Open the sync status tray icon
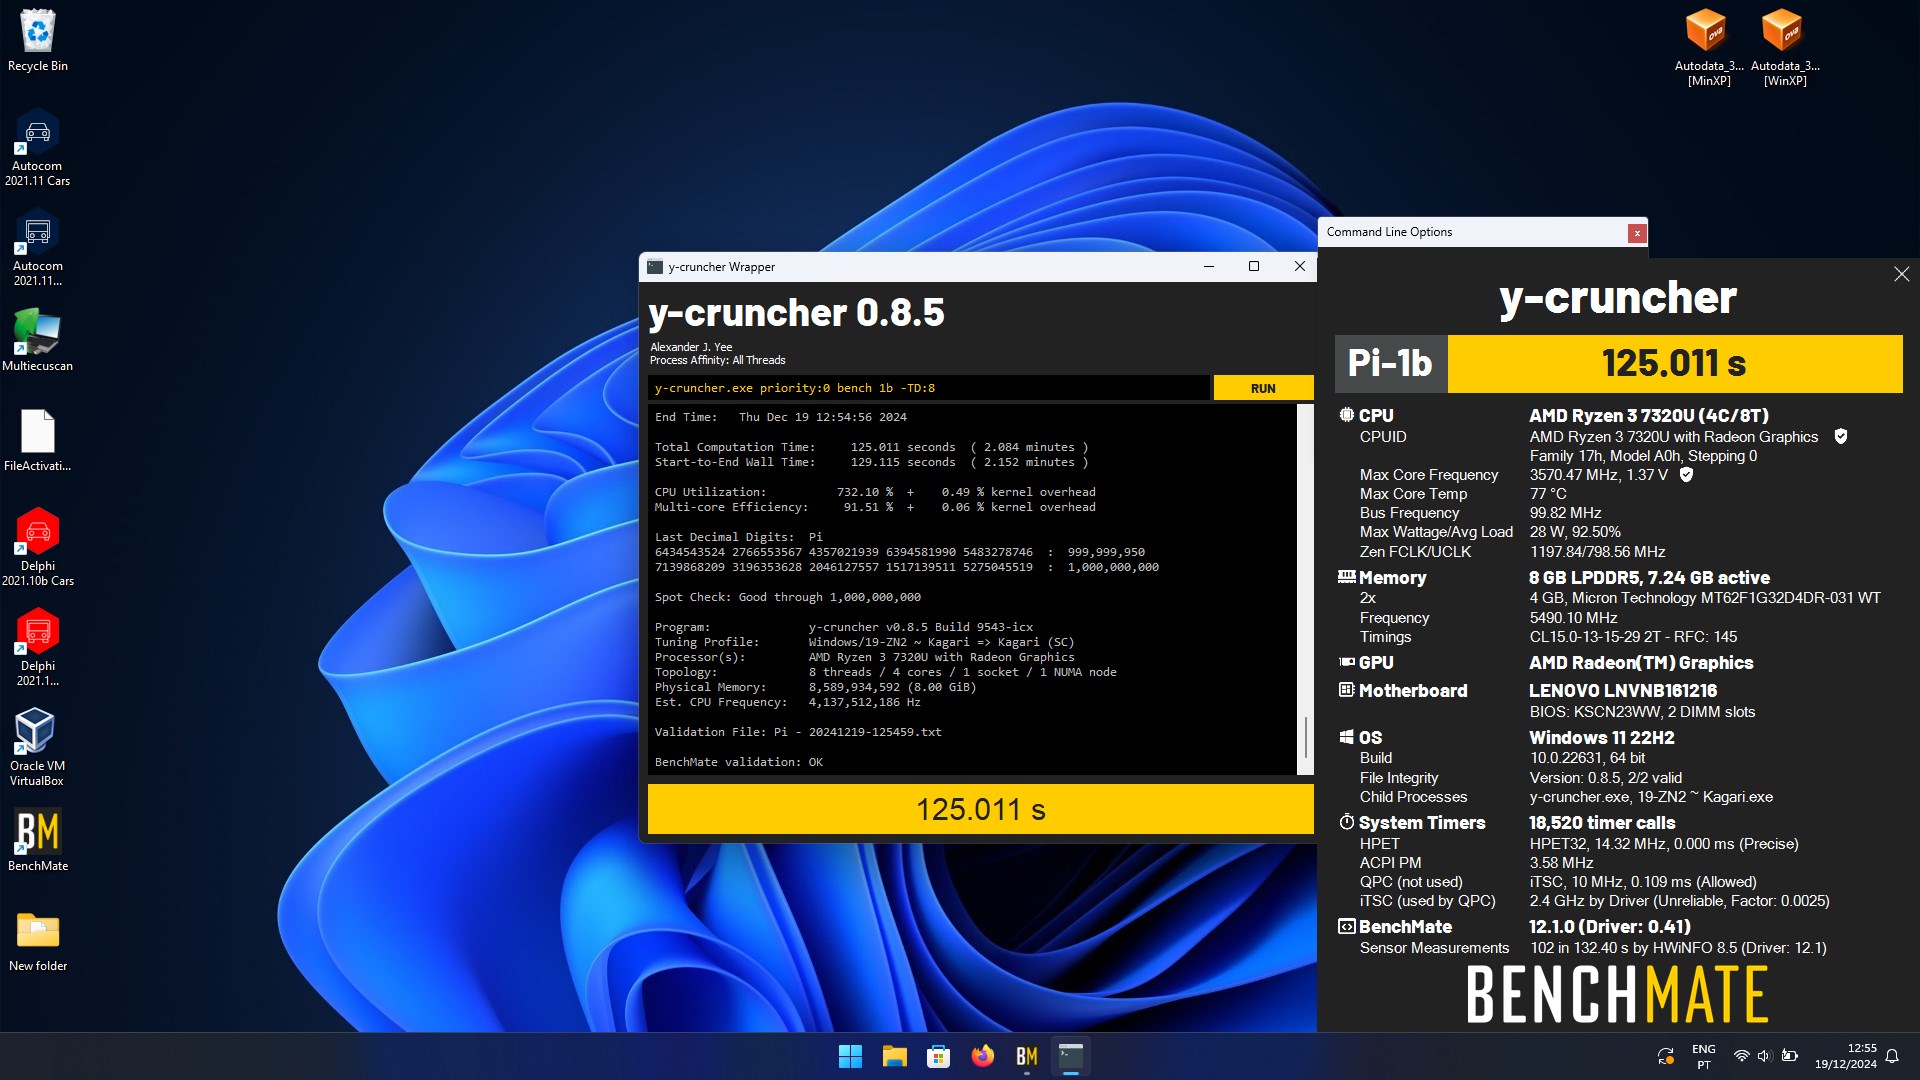The height and width of the screenshot is (1080, 1920). click(x=1666, y=1056)
